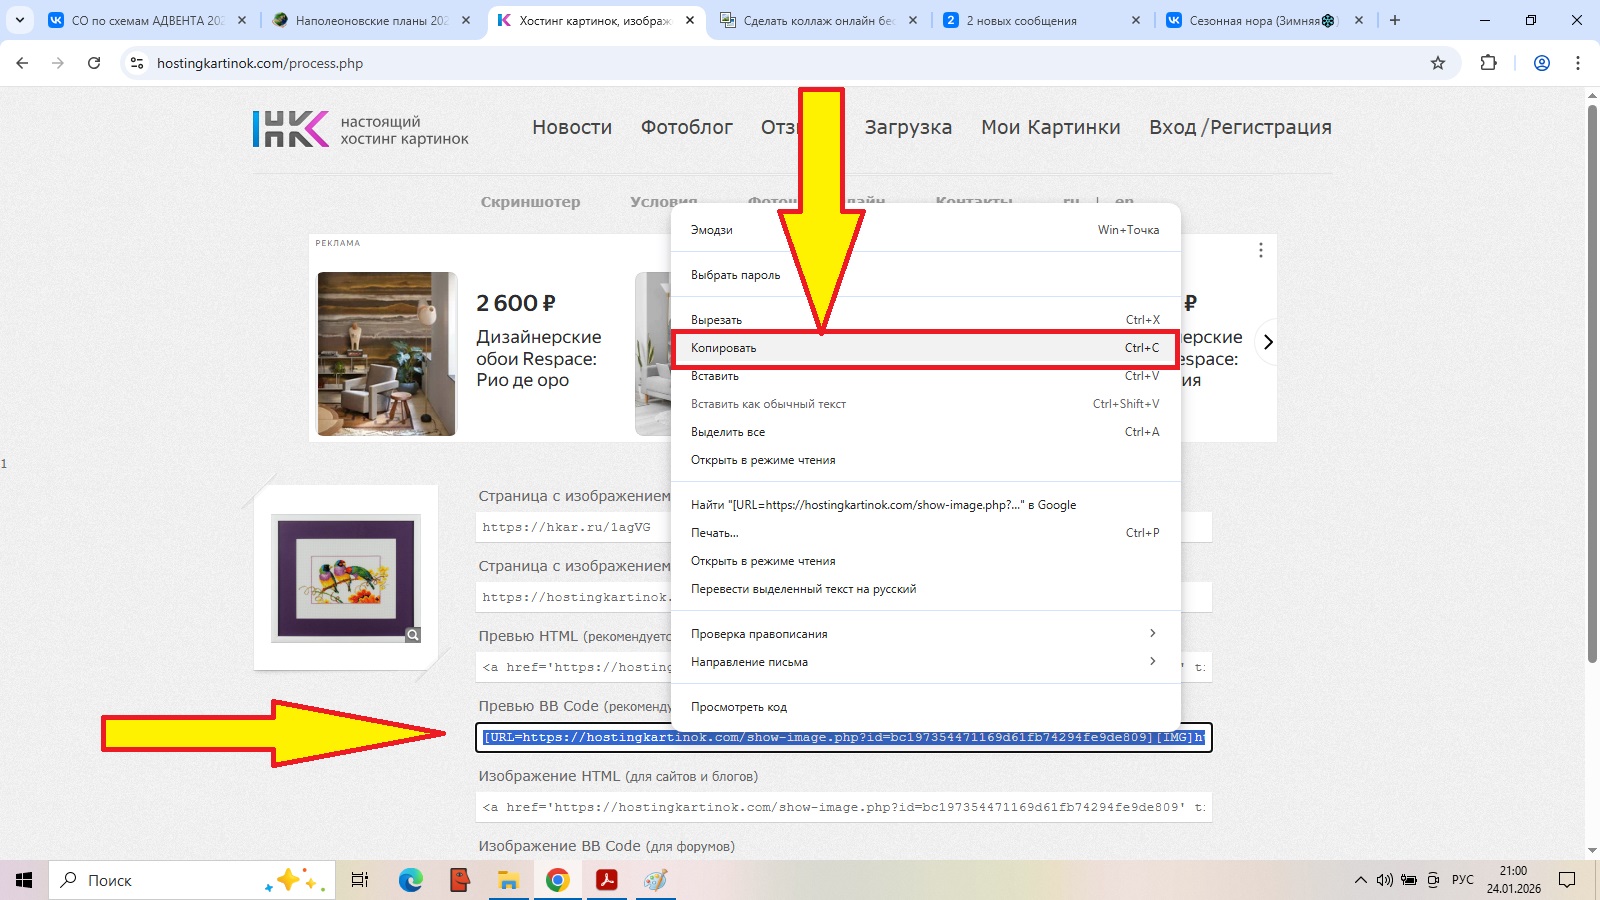Image resolution: width=1600 pixels, height=900 pixels.
Task: Click the Превью BB Code field
Action: click(844, 737)
